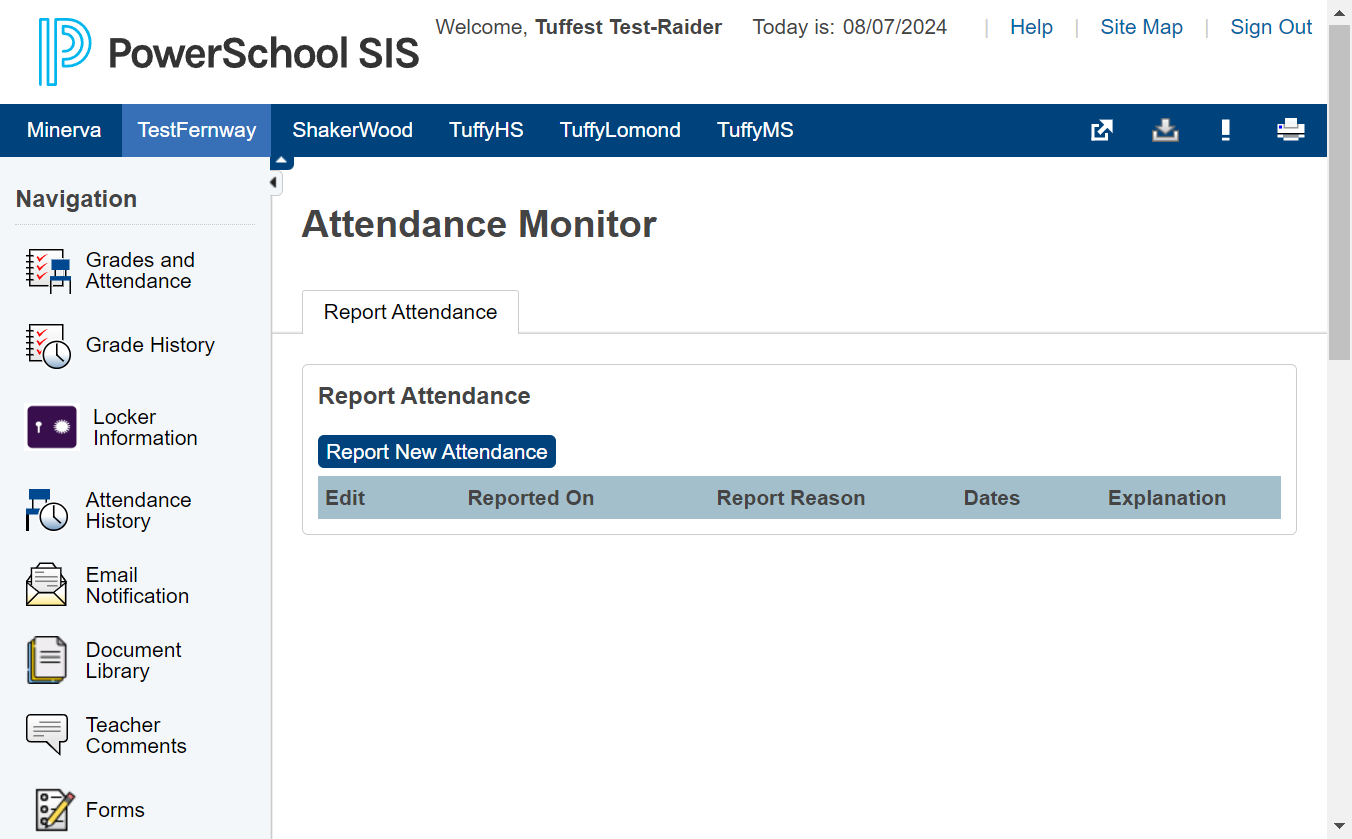Image resolution: width=1352 pixels, height=839 pixels.
Task: Switch to the TuffyLomond student tab
Action: click(x=620, y=130)
